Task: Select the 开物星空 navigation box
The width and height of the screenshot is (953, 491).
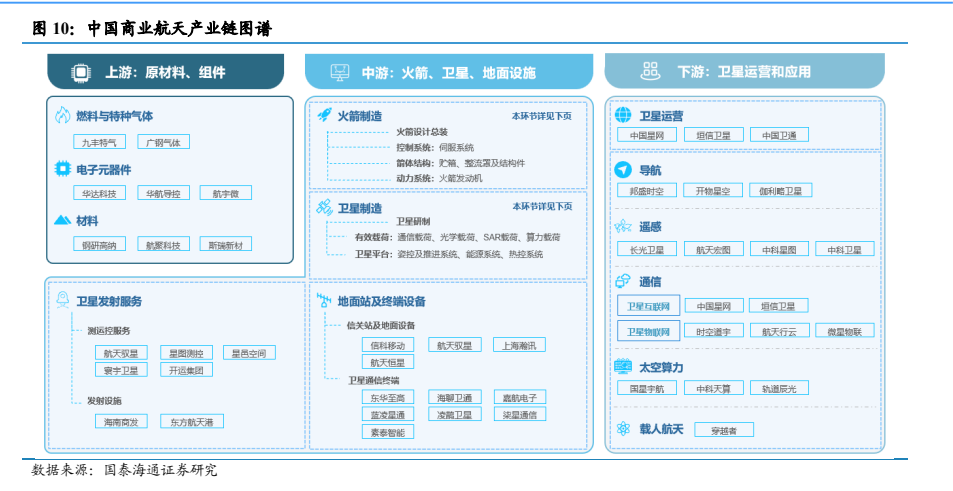Action: (714, 190)
